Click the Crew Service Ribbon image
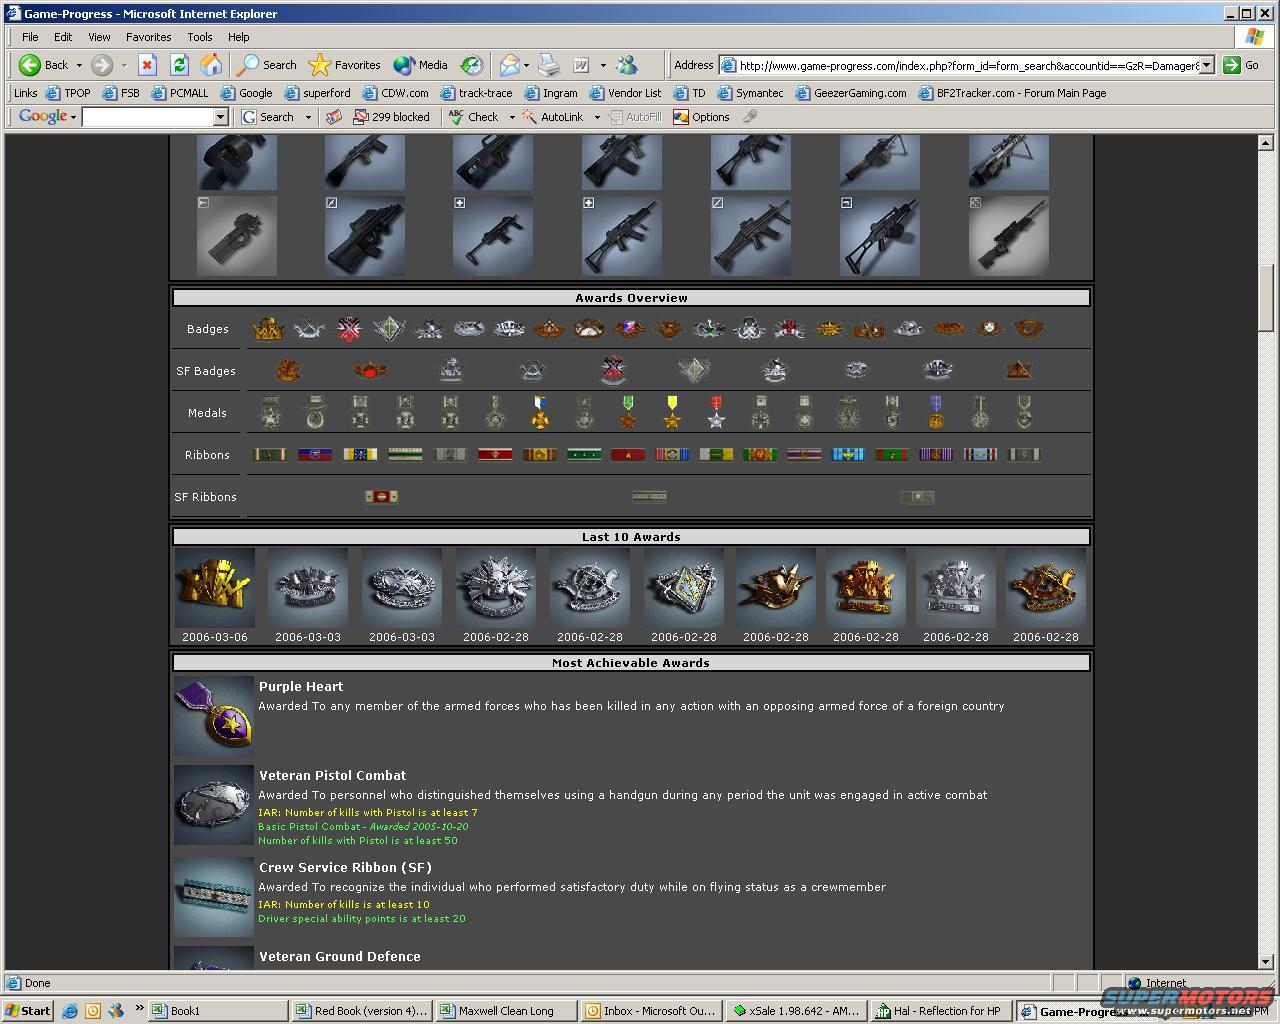The width and height of the screenshot is (1280, 1024). (x=214, y=897)
